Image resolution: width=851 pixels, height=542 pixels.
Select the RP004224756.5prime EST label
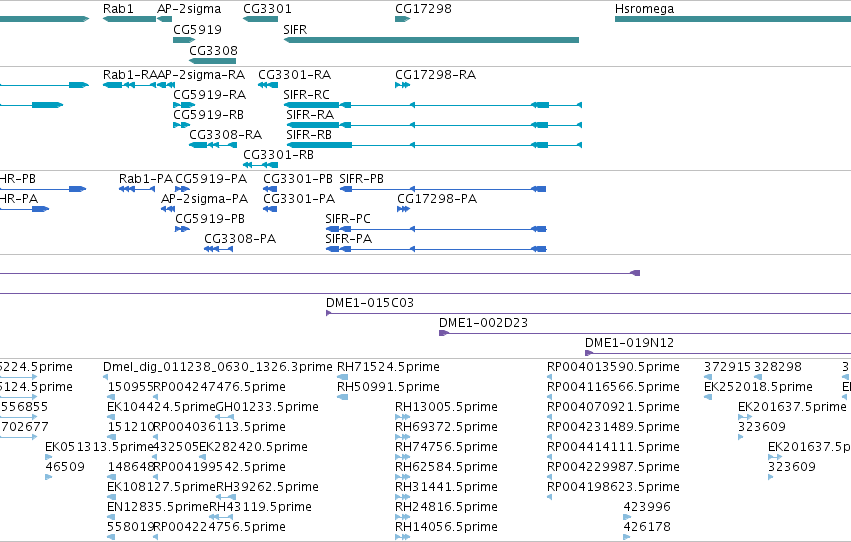point(219,527)
